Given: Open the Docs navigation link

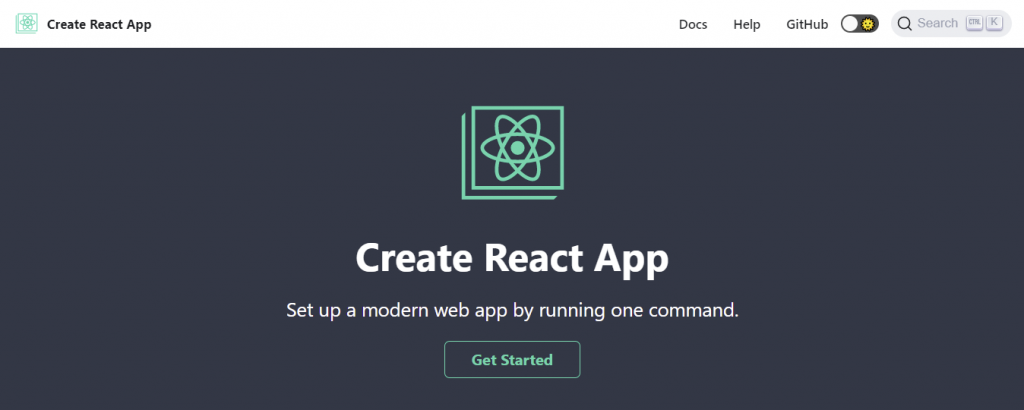Looking at the screenshot, I should [693, 24].
